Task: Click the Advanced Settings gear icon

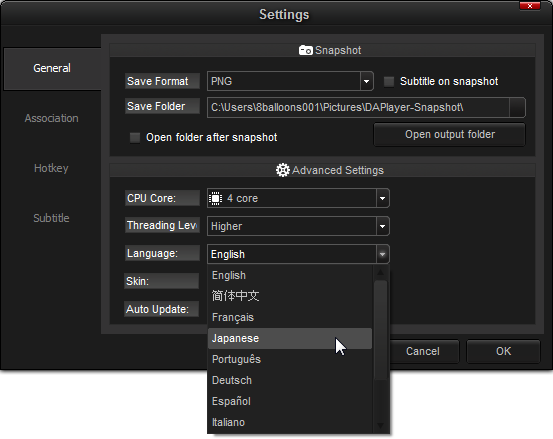Action: (282, 170)
